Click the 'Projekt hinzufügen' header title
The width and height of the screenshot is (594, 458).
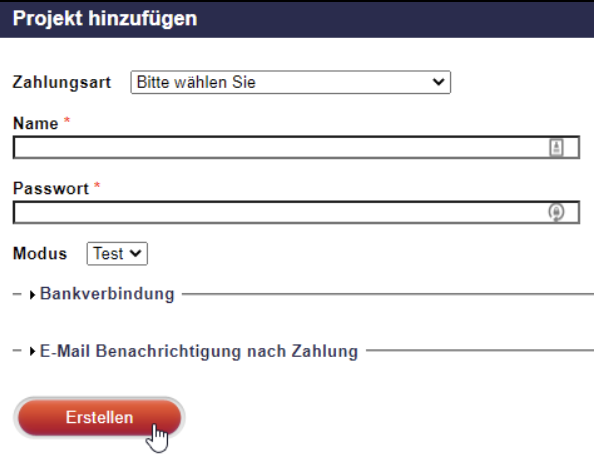click(105, 18)
